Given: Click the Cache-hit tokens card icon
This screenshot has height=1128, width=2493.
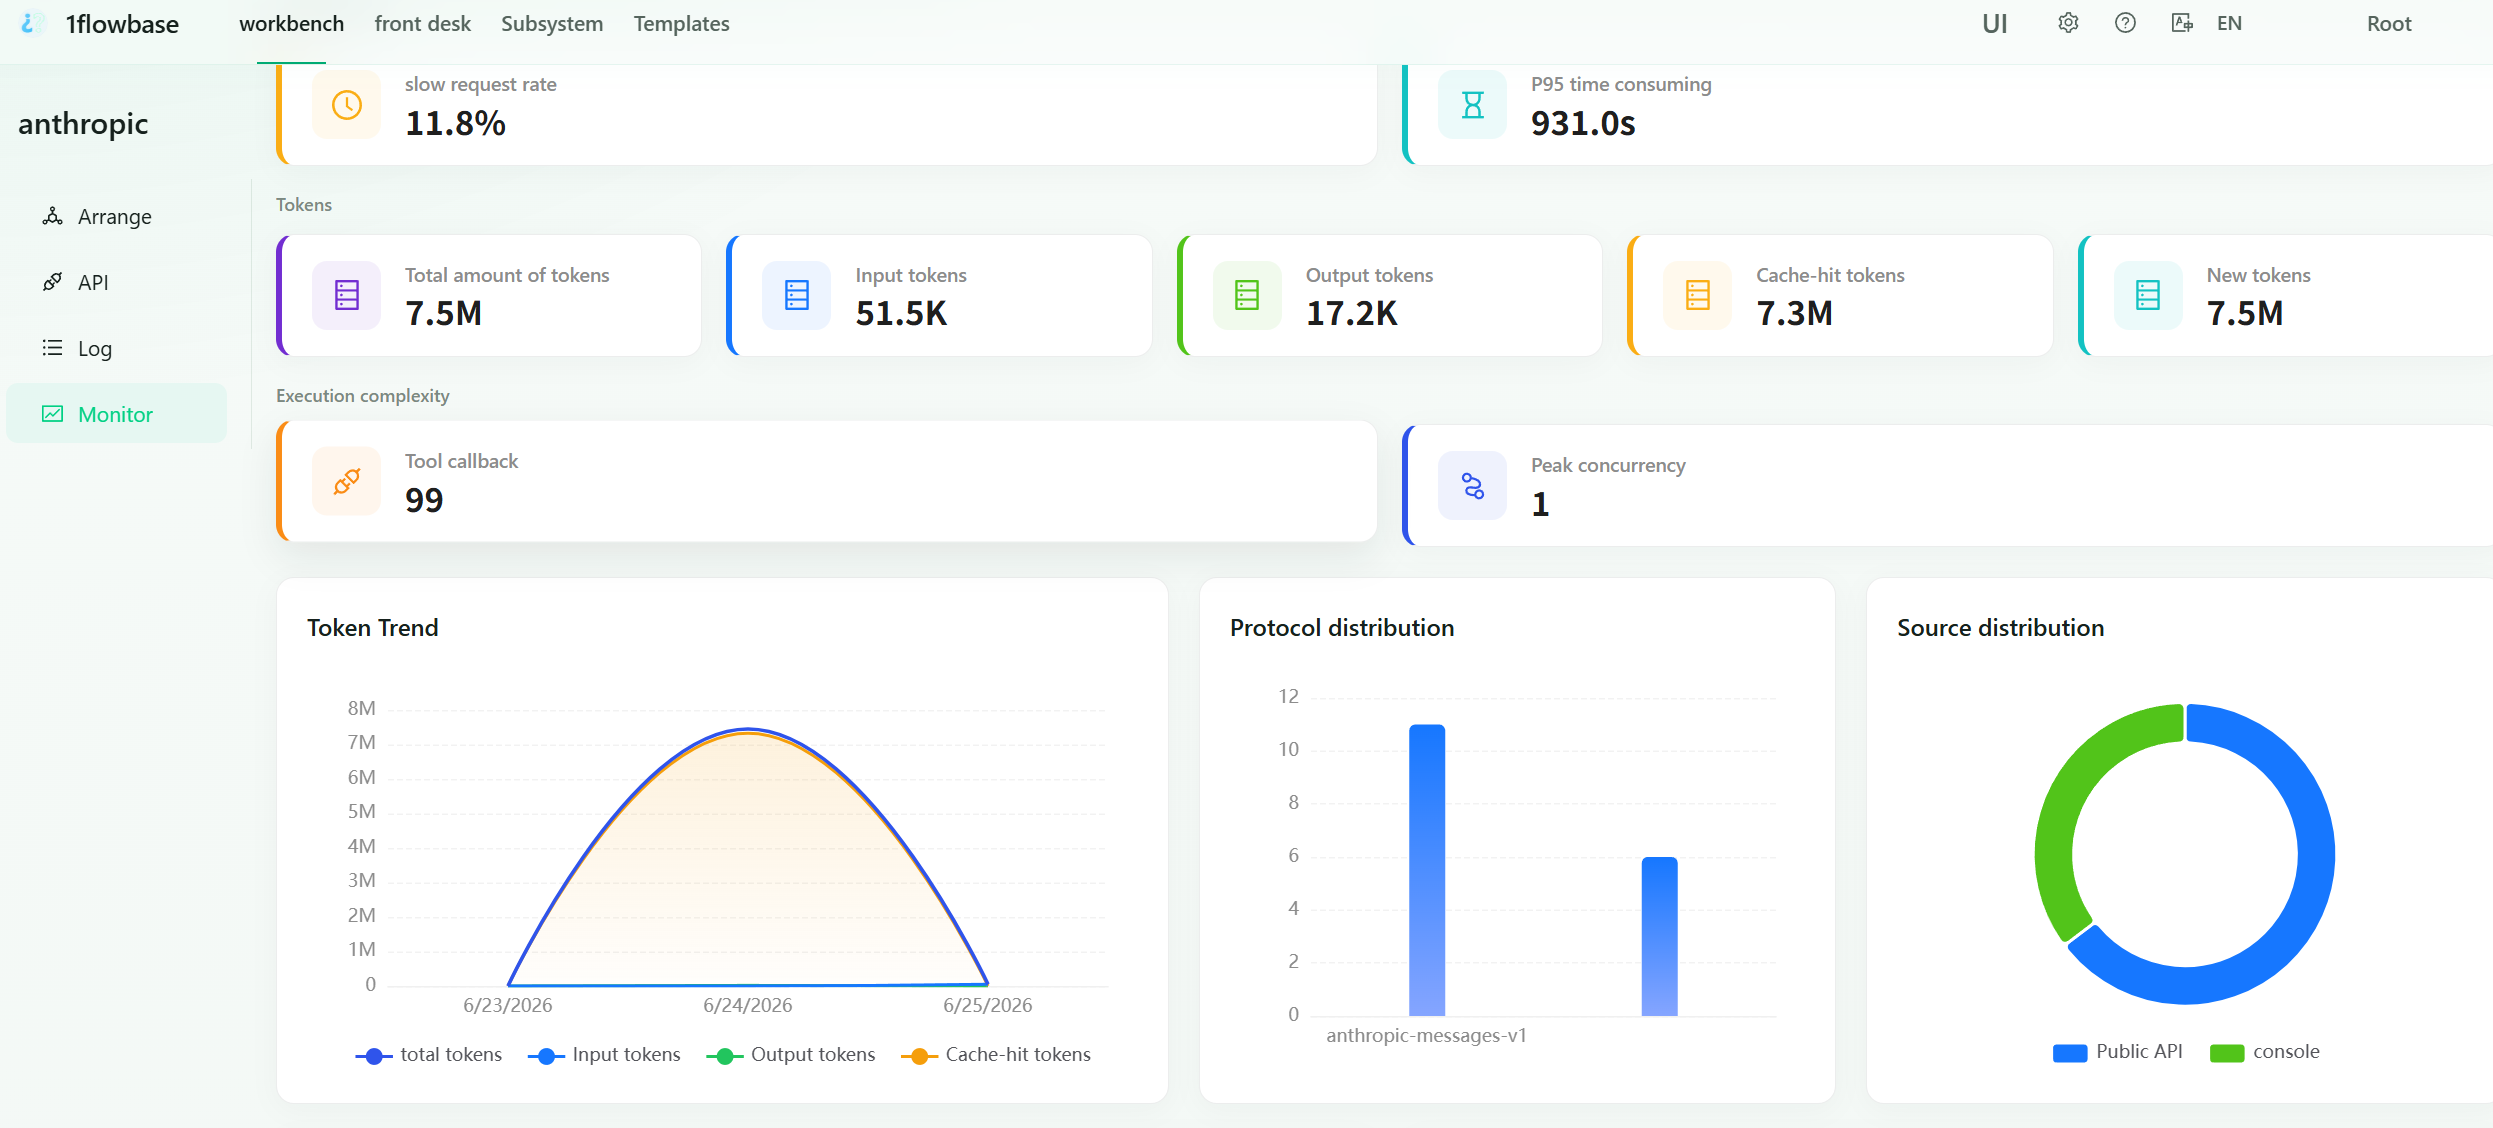Looking at the screenshot, I should tap(1697, 295).
